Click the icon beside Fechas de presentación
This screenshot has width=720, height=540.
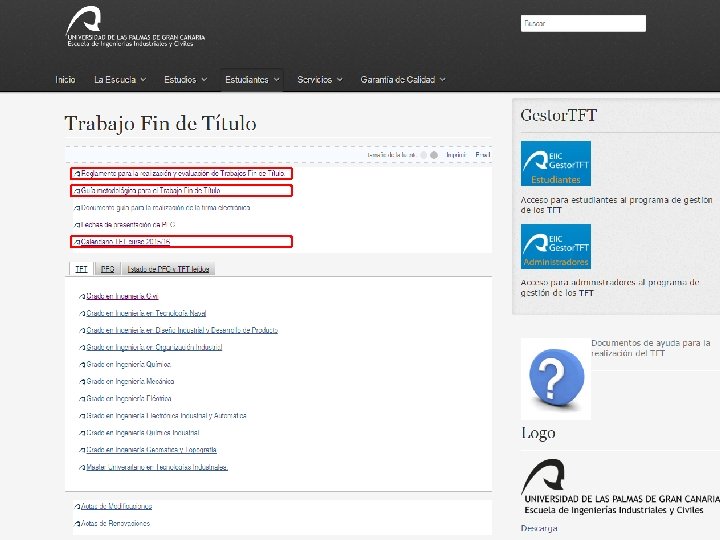[x=77, y=225]
